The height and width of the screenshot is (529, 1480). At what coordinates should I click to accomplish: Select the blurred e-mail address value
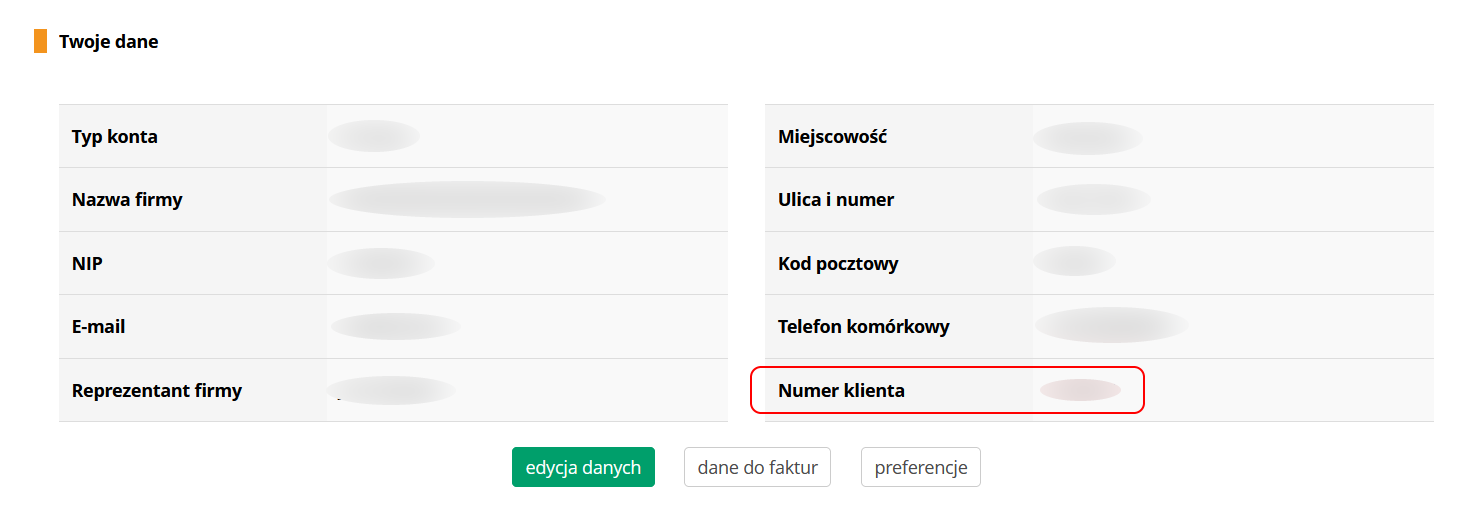[395, 326]
